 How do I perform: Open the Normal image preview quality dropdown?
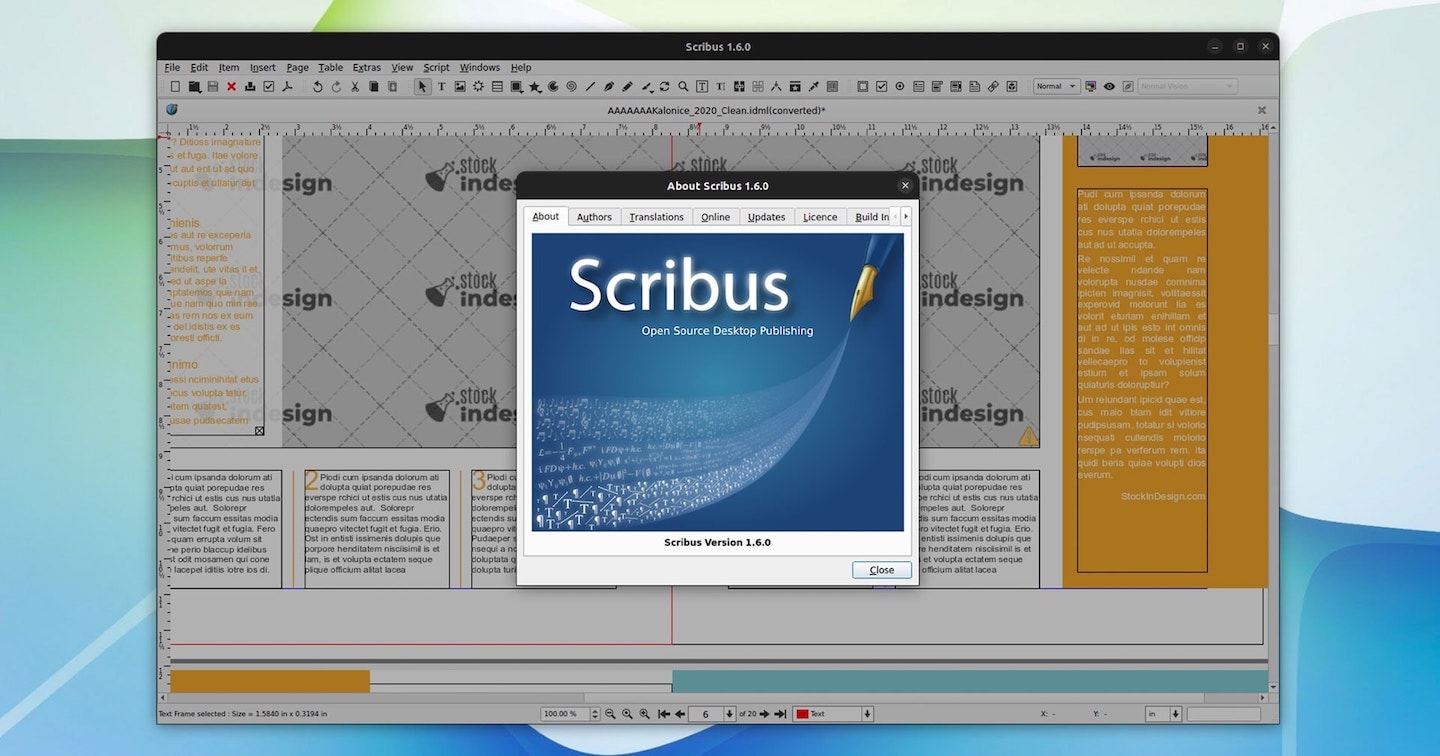tap(1057, 87)
